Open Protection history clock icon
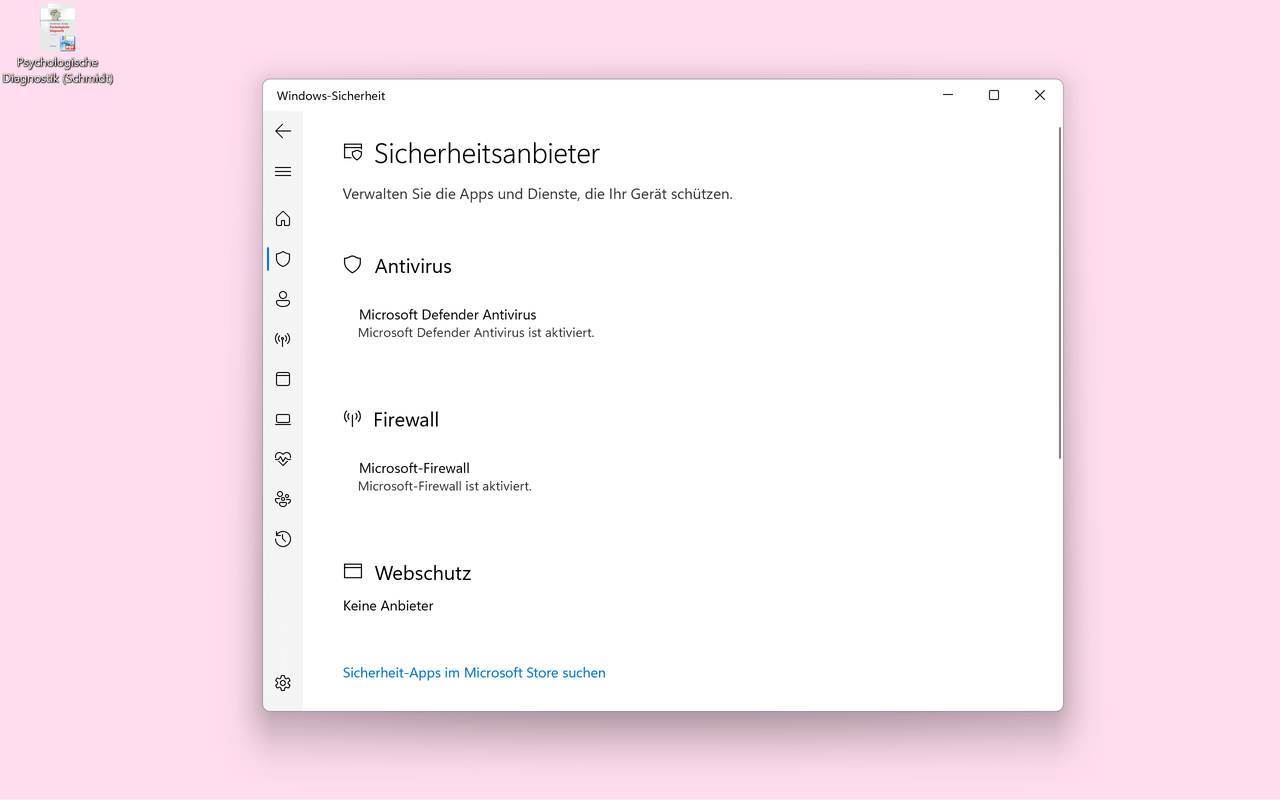This screenshot has width=1280, height=800. pyautogui.click(x=283, y=539)
